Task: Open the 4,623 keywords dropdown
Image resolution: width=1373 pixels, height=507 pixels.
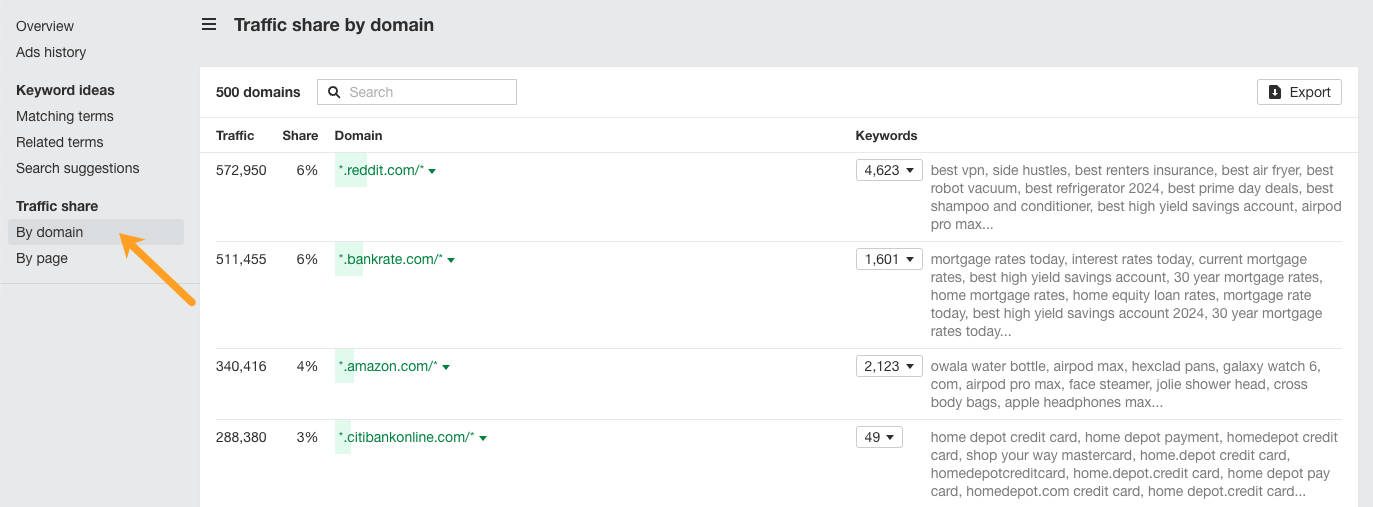Action: click(889, 170)
